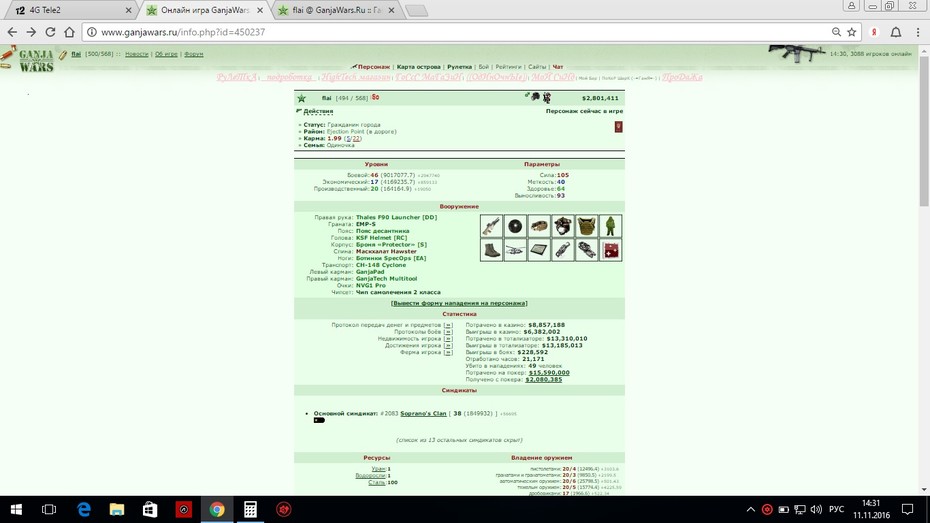Open 'Чат' in the game menu

click(x=558, y=67)
